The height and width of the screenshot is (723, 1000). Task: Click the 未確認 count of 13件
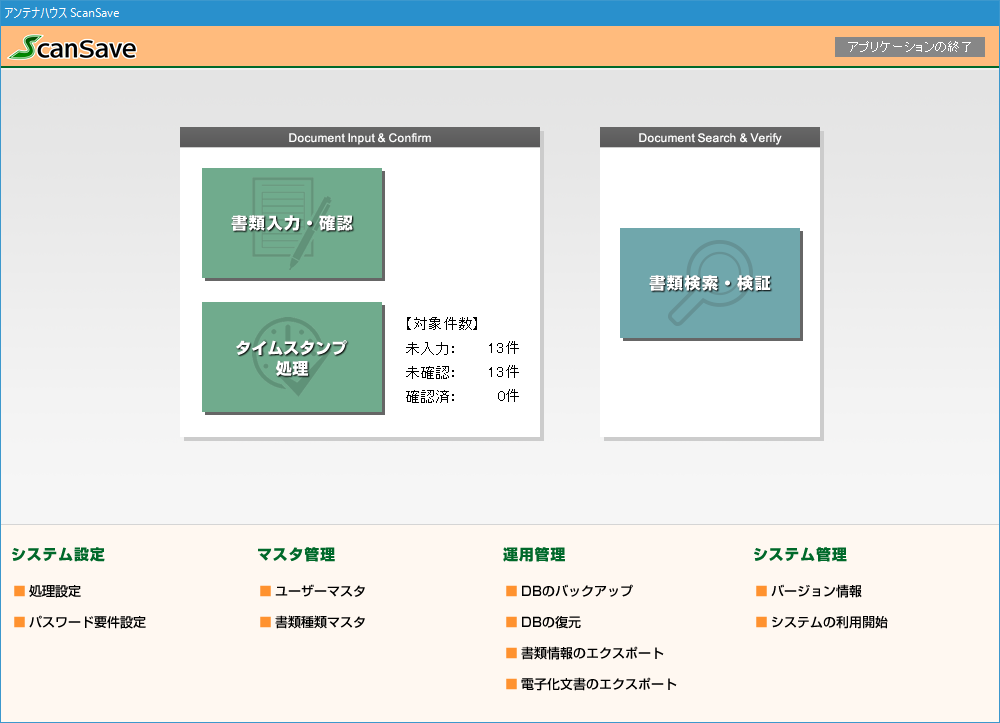(503, 372)
